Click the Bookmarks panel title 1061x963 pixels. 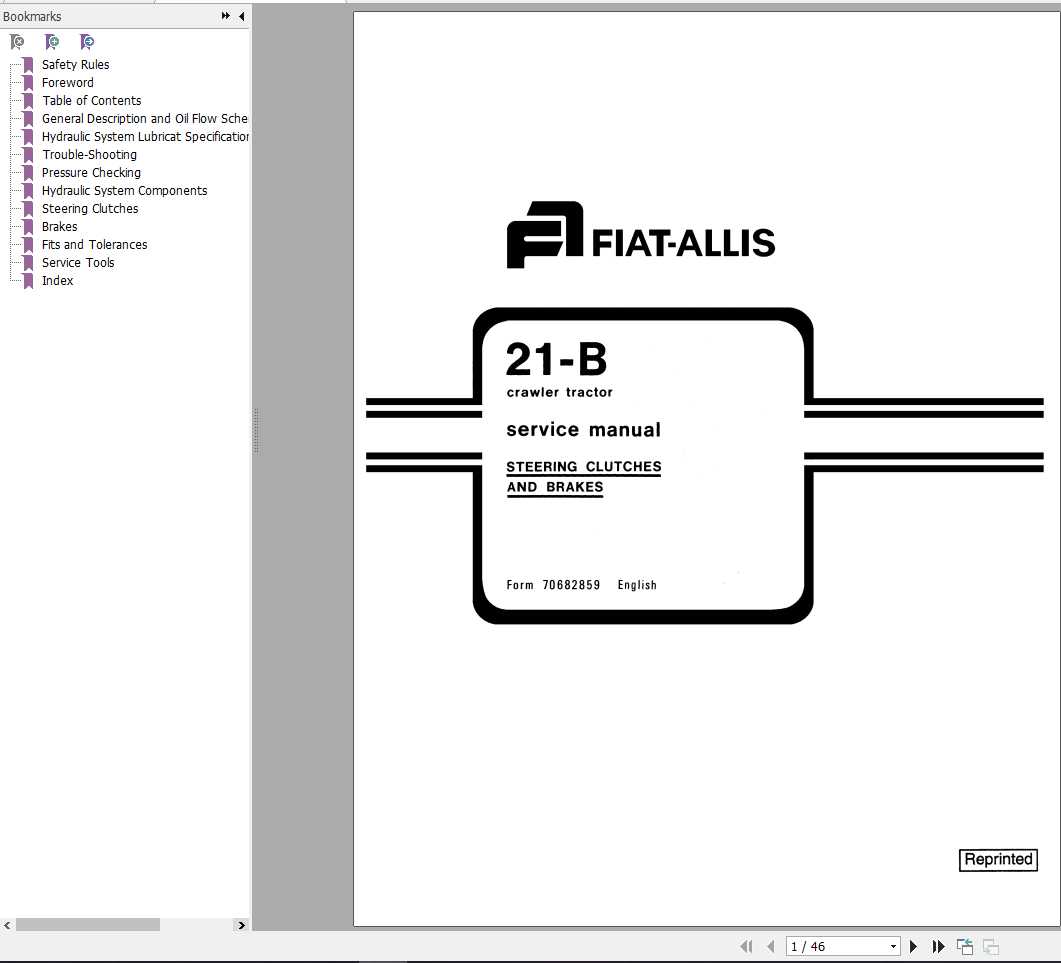[x=32, y=16]
